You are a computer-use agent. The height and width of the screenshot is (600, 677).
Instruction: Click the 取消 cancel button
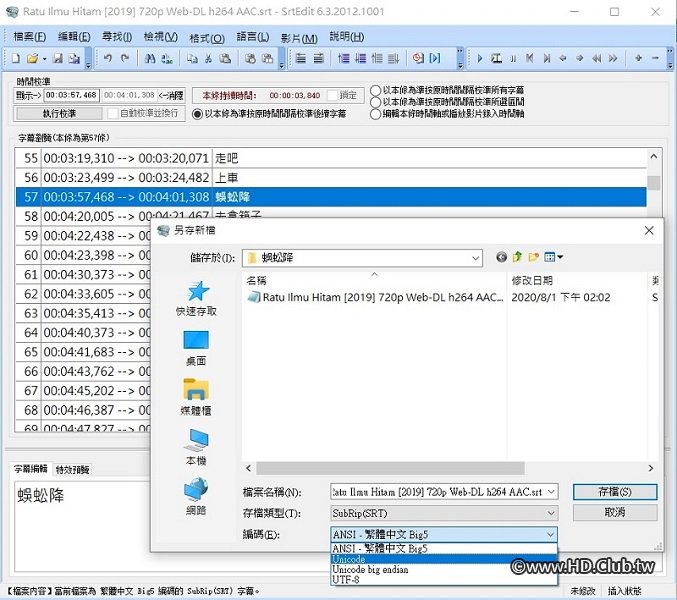[x=615, y=513]
